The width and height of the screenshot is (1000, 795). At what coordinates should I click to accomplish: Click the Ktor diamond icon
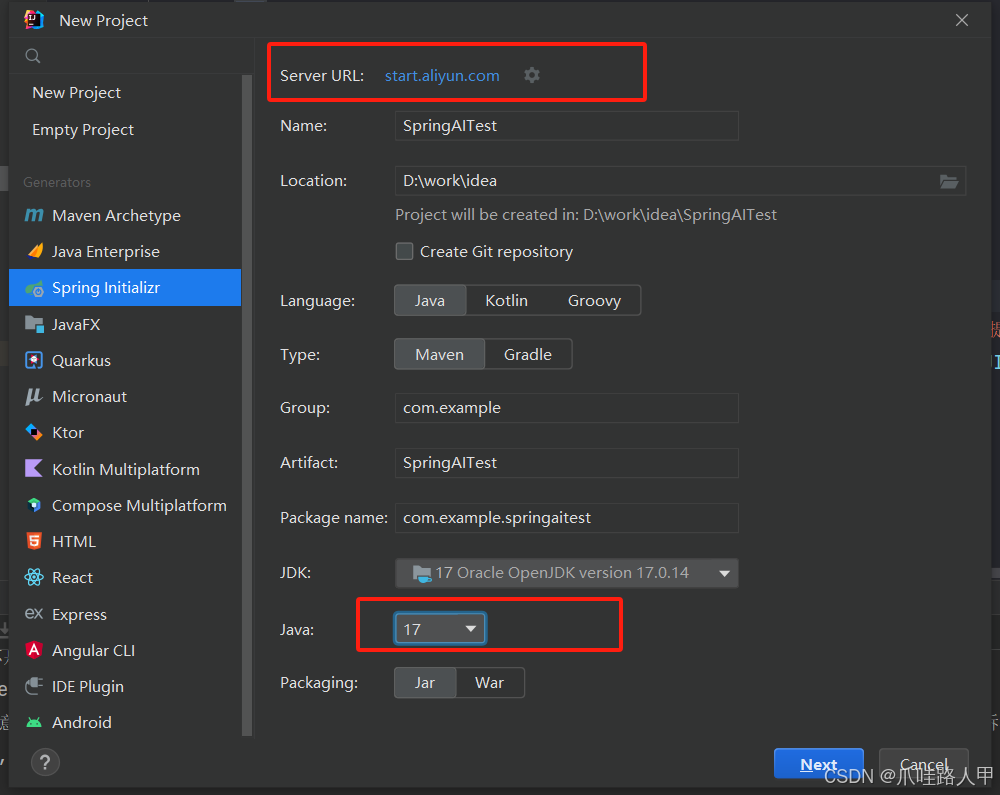34,432
